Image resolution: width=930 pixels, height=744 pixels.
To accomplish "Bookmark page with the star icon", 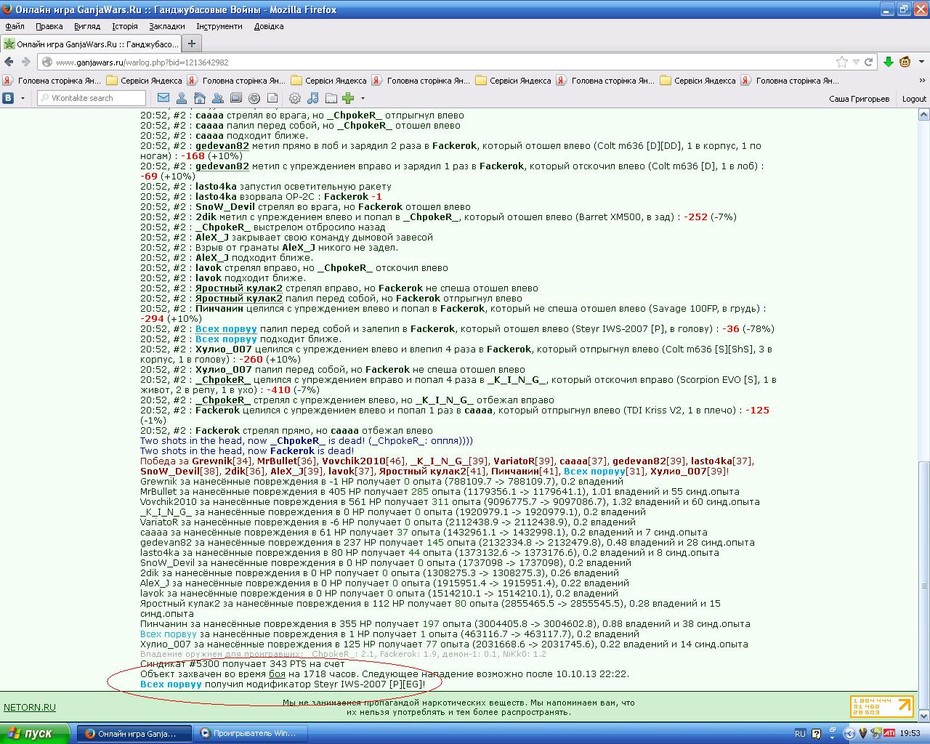I will pos(842,62).
